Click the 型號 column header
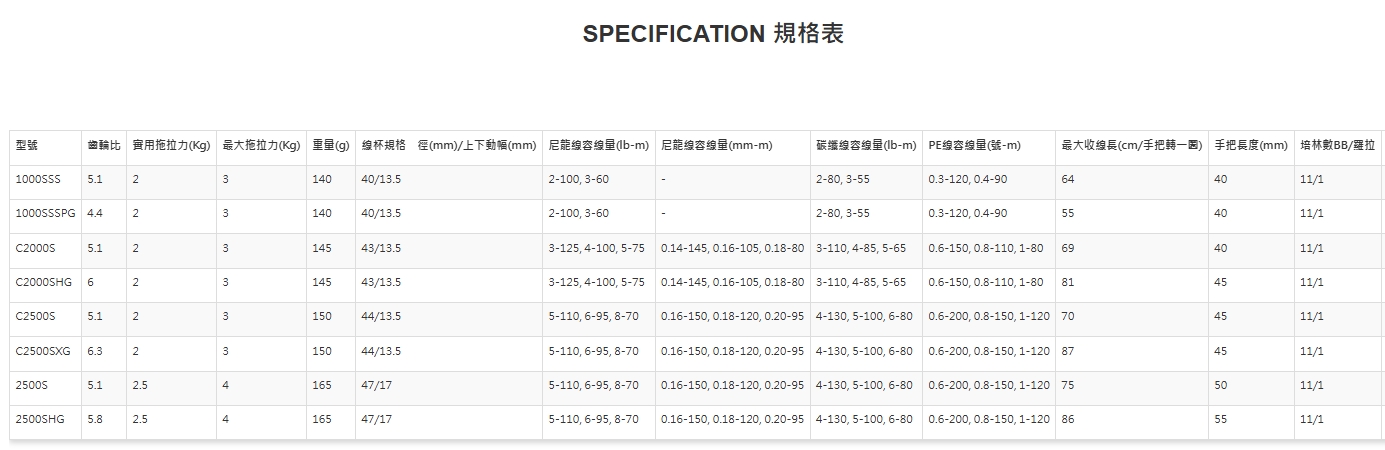Viewport: 1385px width, 450px height. 27,146
